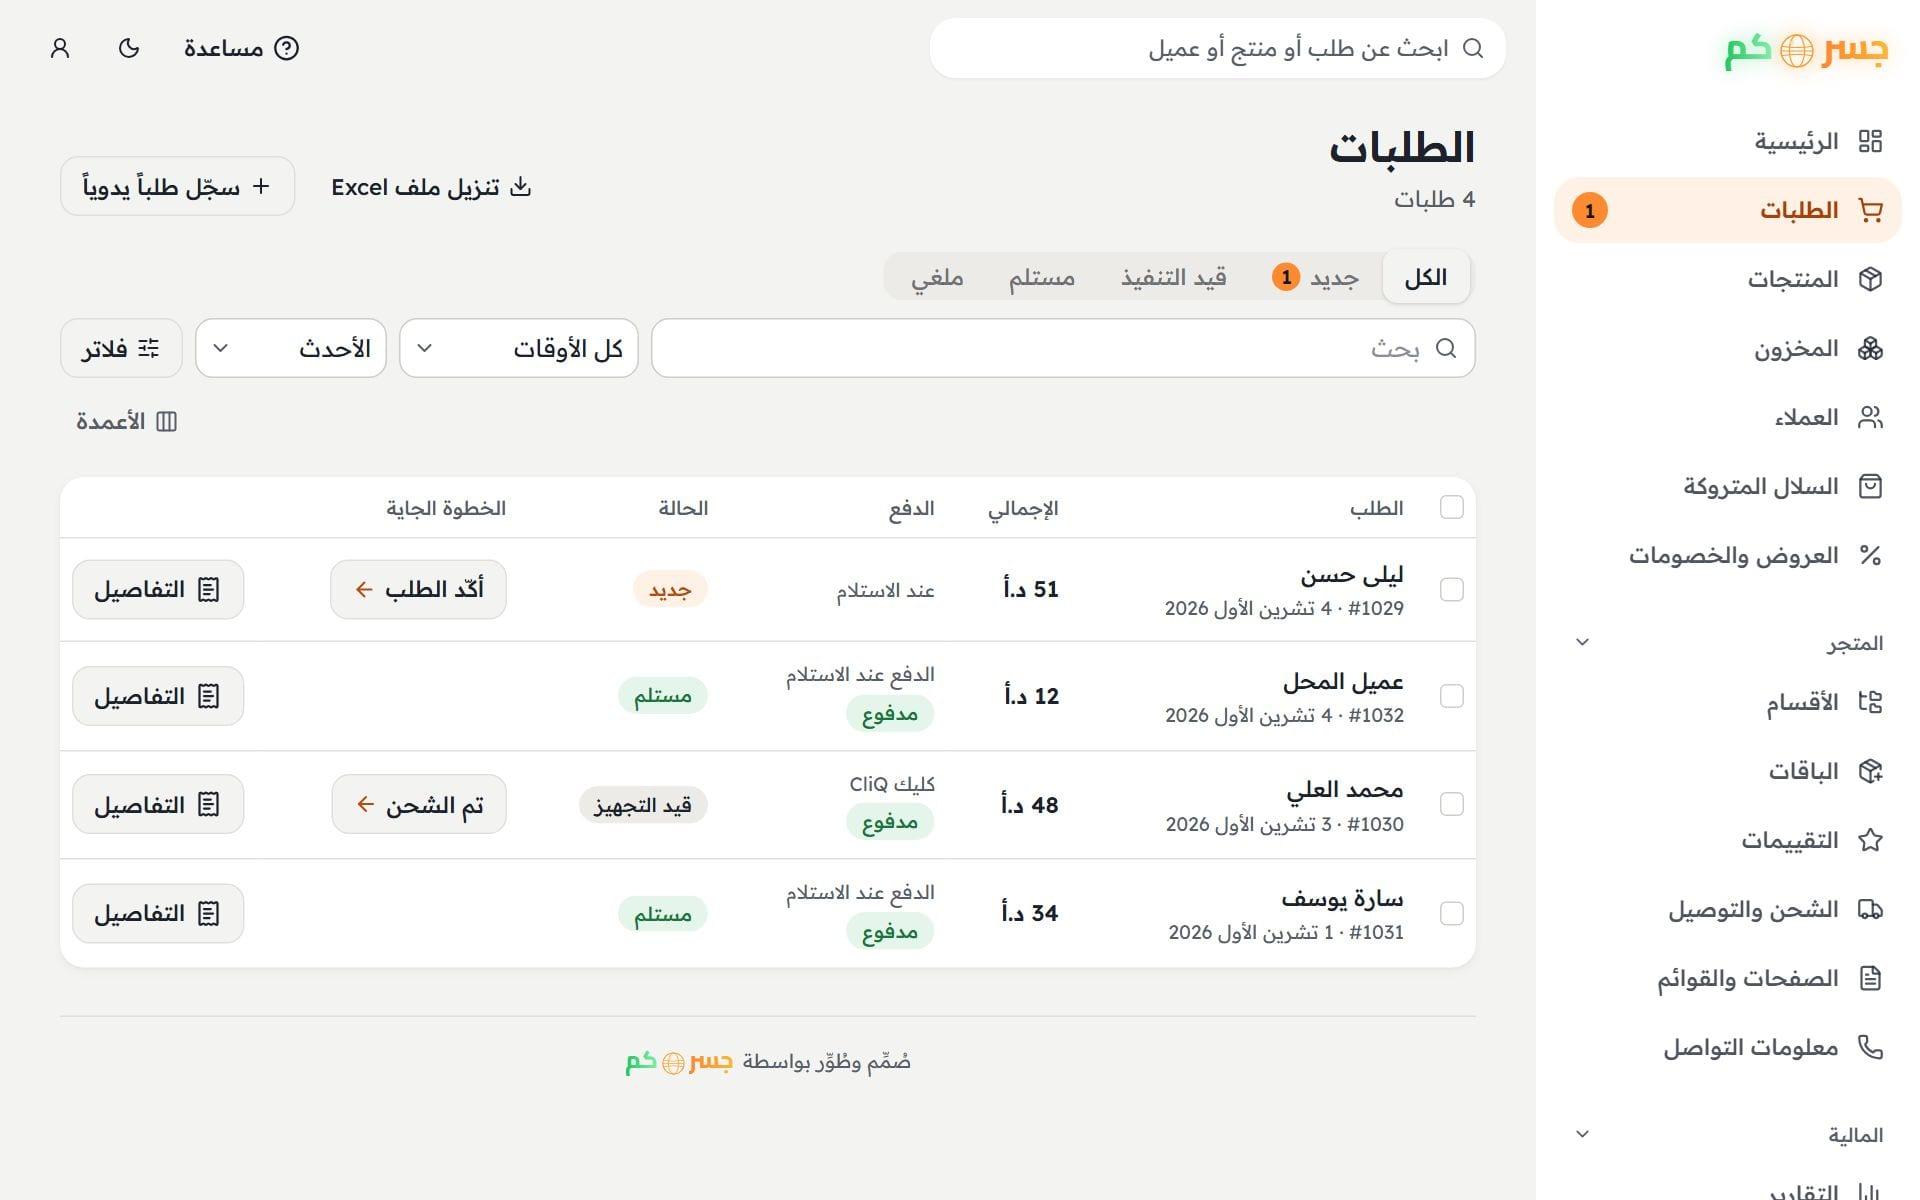Open the user account icon
The height and width of the screenshot is (1200, 1920).
(60, 48)
